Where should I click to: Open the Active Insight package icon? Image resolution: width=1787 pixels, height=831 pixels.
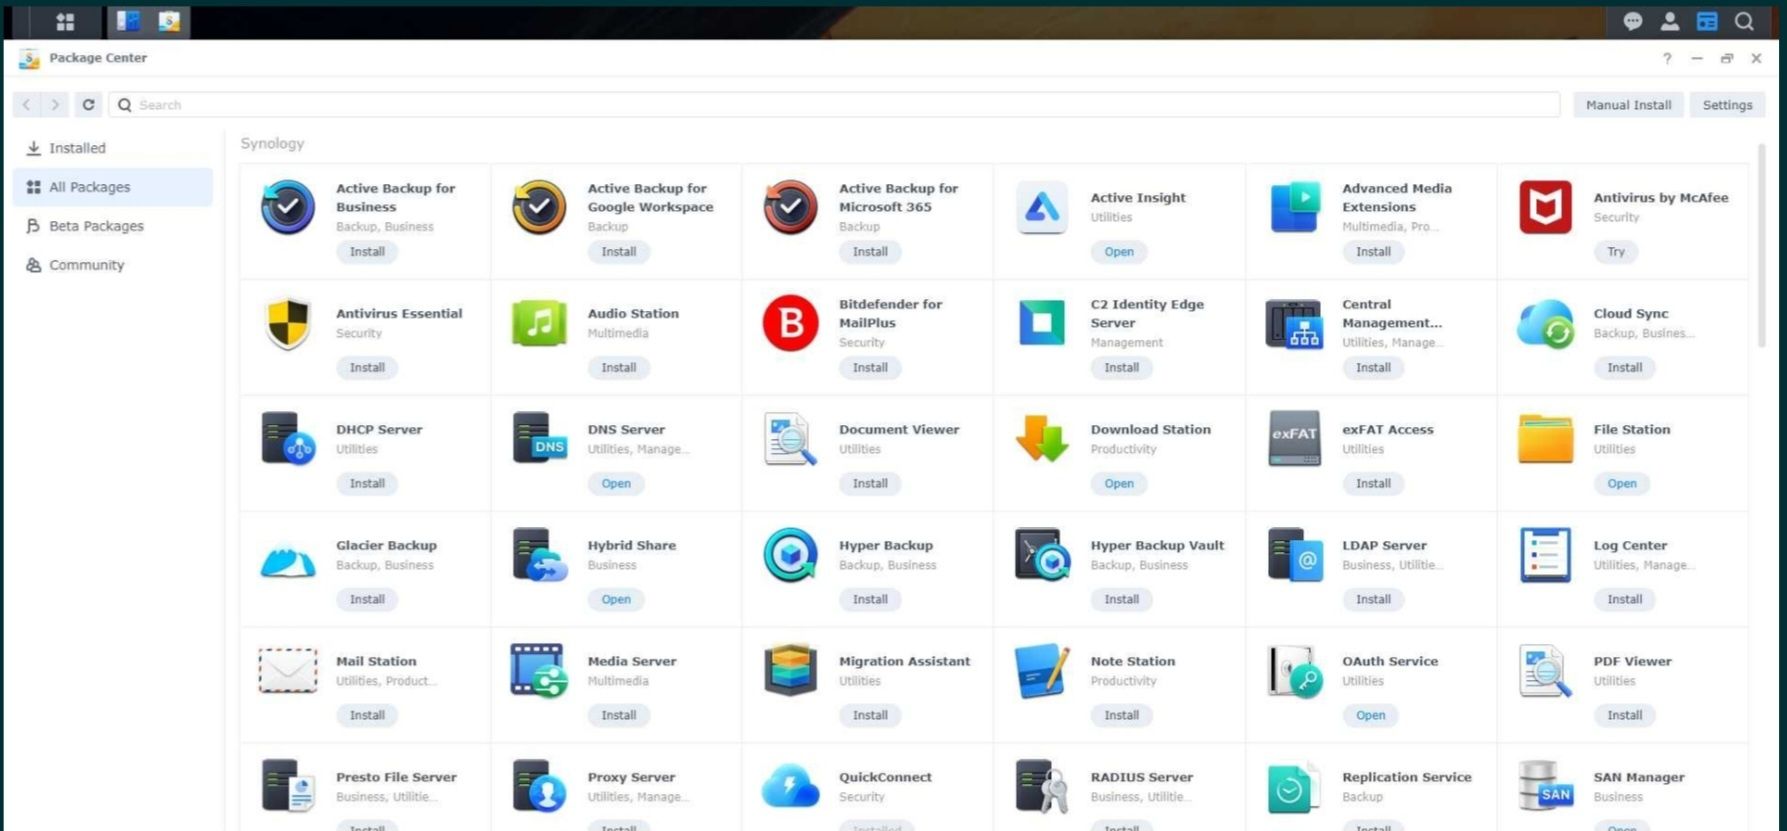1042,207
